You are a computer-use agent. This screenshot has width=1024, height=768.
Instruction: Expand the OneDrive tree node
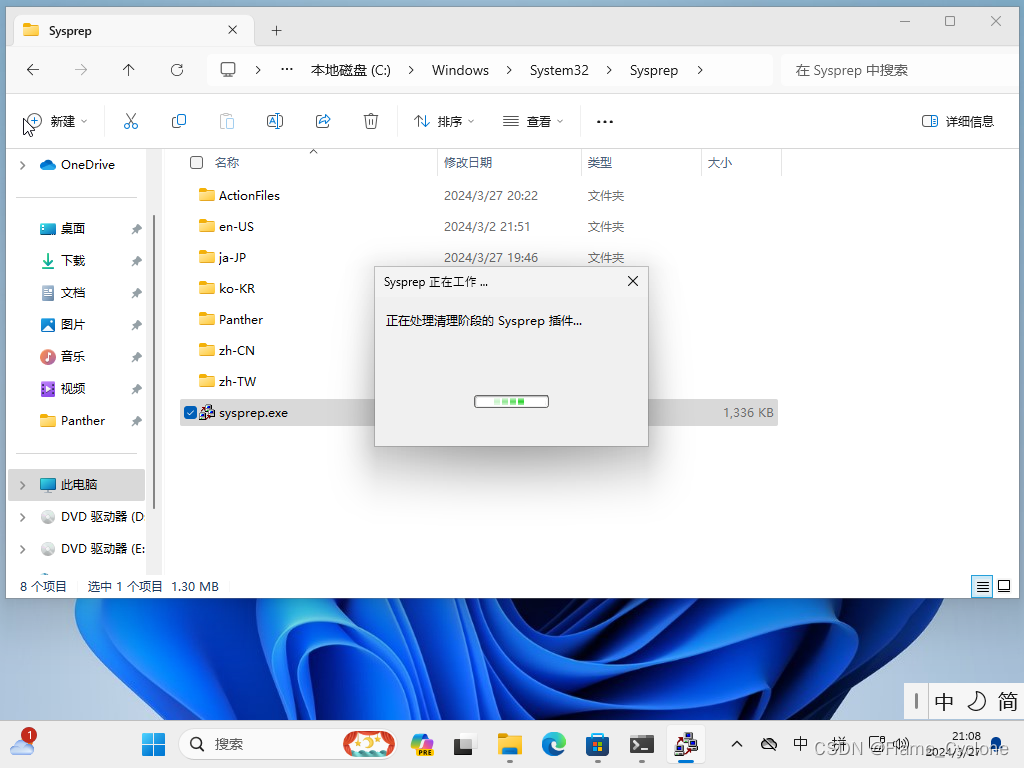click(x=23, y=165)
